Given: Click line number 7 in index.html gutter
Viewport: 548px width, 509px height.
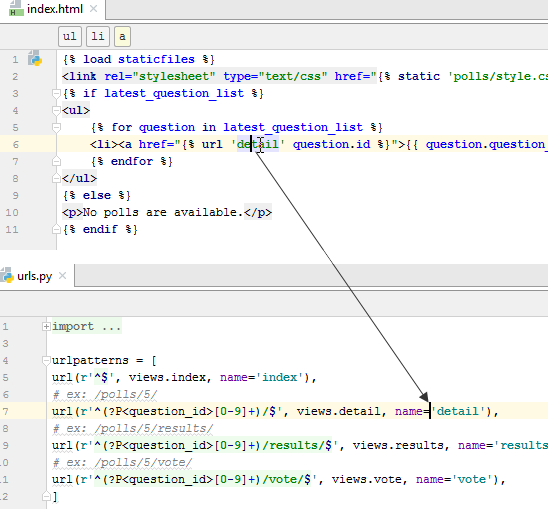Looking at the screenshot, I should point(15,162).
